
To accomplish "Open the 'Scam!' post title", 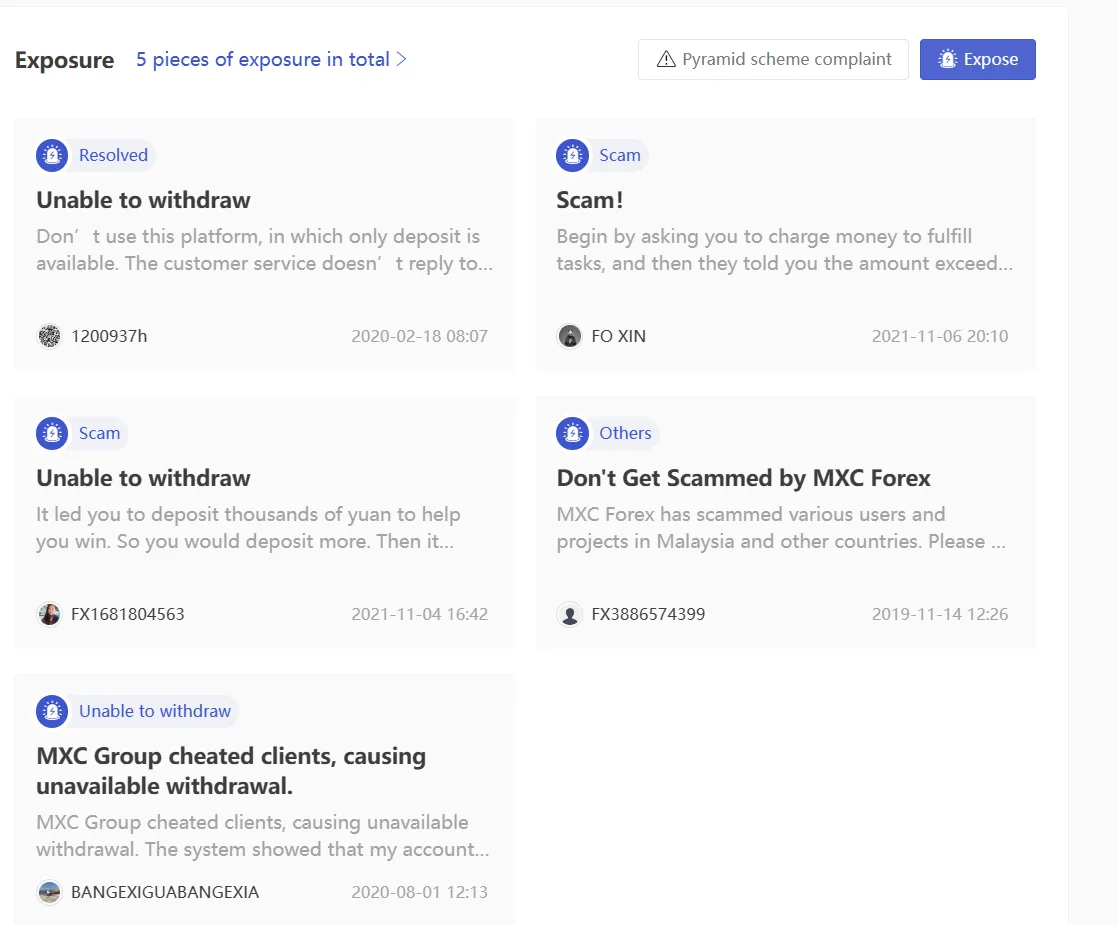I will pyautogui.click(x=590, y=200).
